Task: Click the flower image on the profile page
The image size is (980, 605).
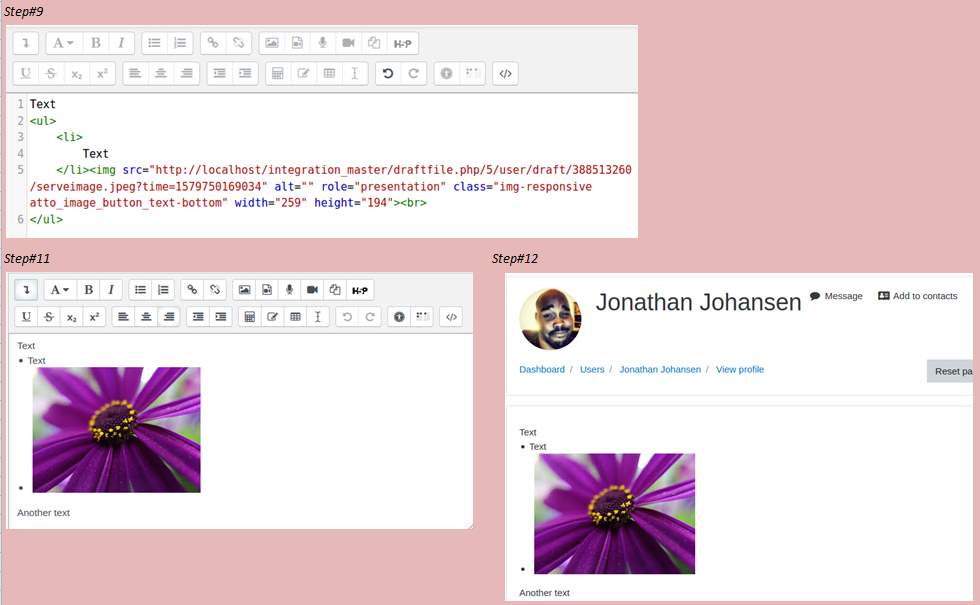Action: tap(614, 514)
